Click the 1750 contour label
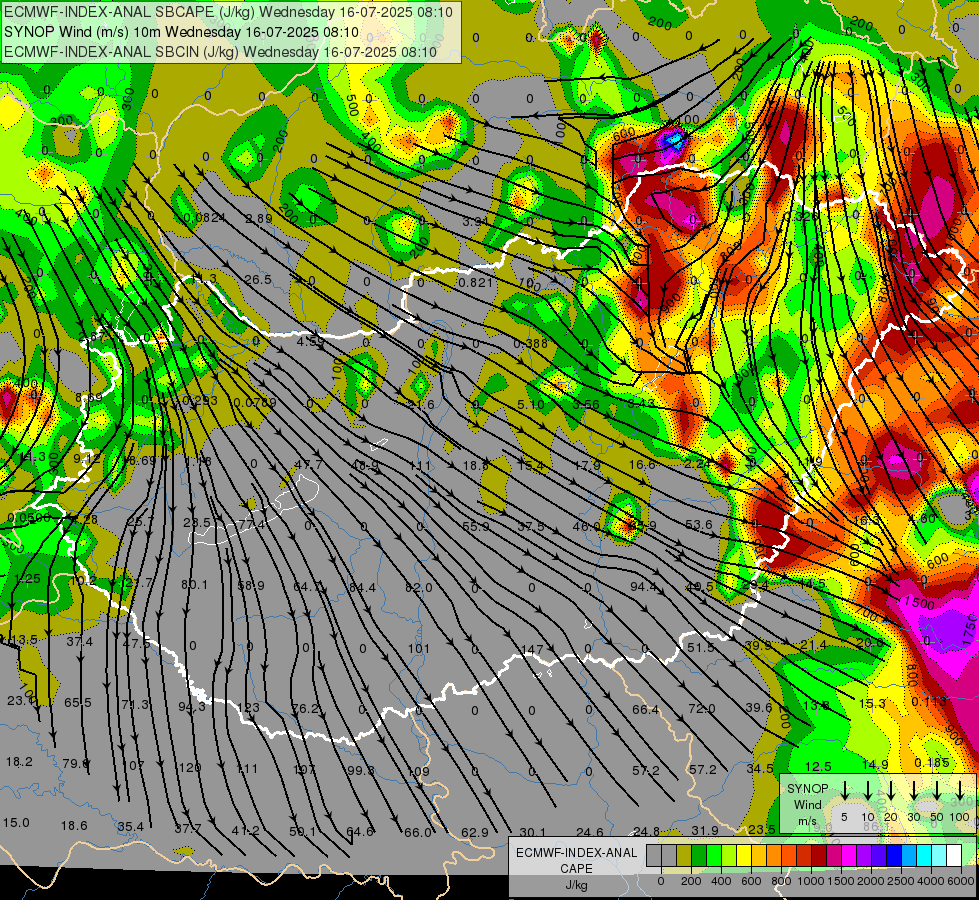This screenshot has height=900, width=979. 970,629
